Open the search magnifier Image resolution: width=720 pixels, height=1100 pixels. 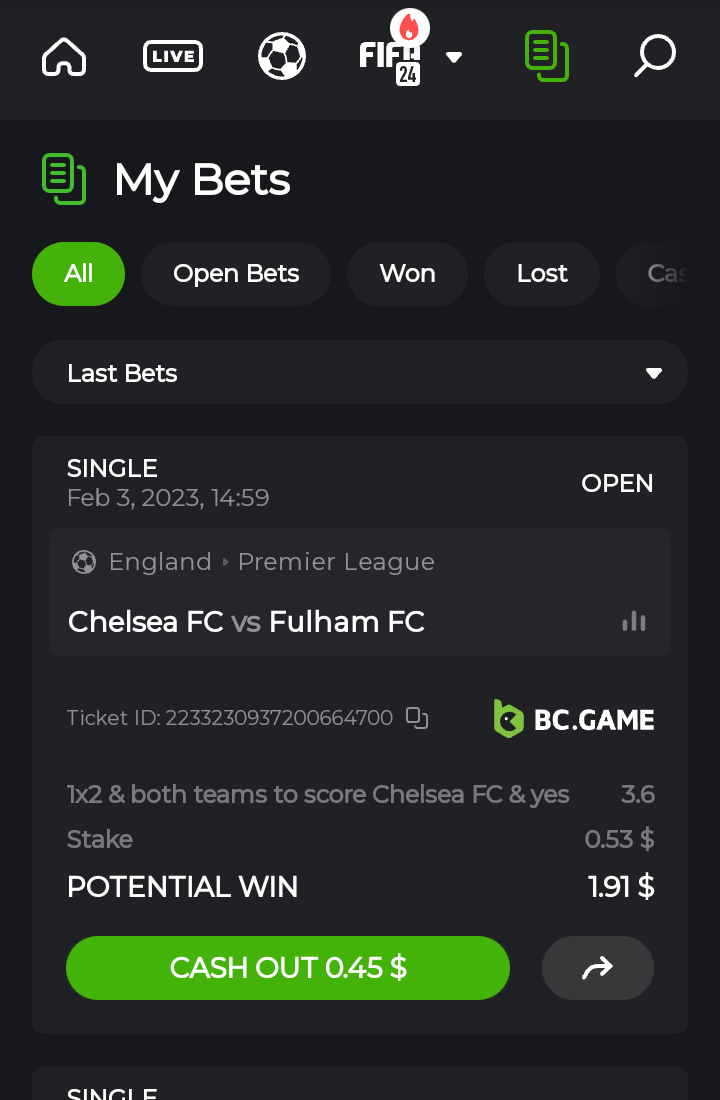pos(655,56)
